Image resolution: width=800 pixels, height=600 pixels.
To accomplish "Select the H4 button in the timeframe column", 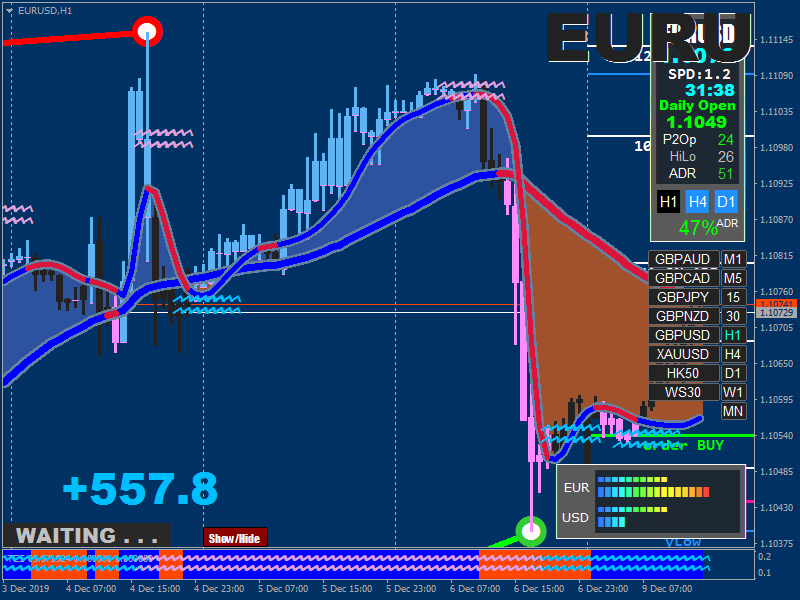I will [733, 354].
